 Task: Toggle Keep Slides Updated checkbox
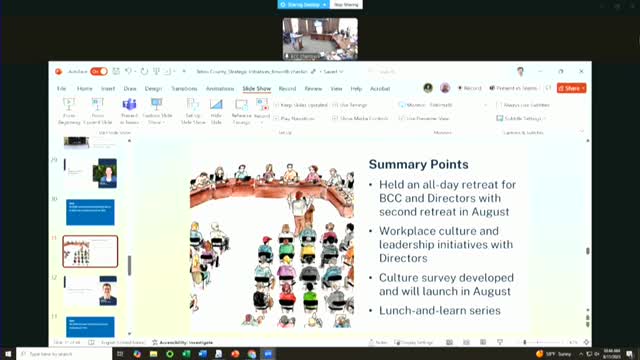pos(276,105)
